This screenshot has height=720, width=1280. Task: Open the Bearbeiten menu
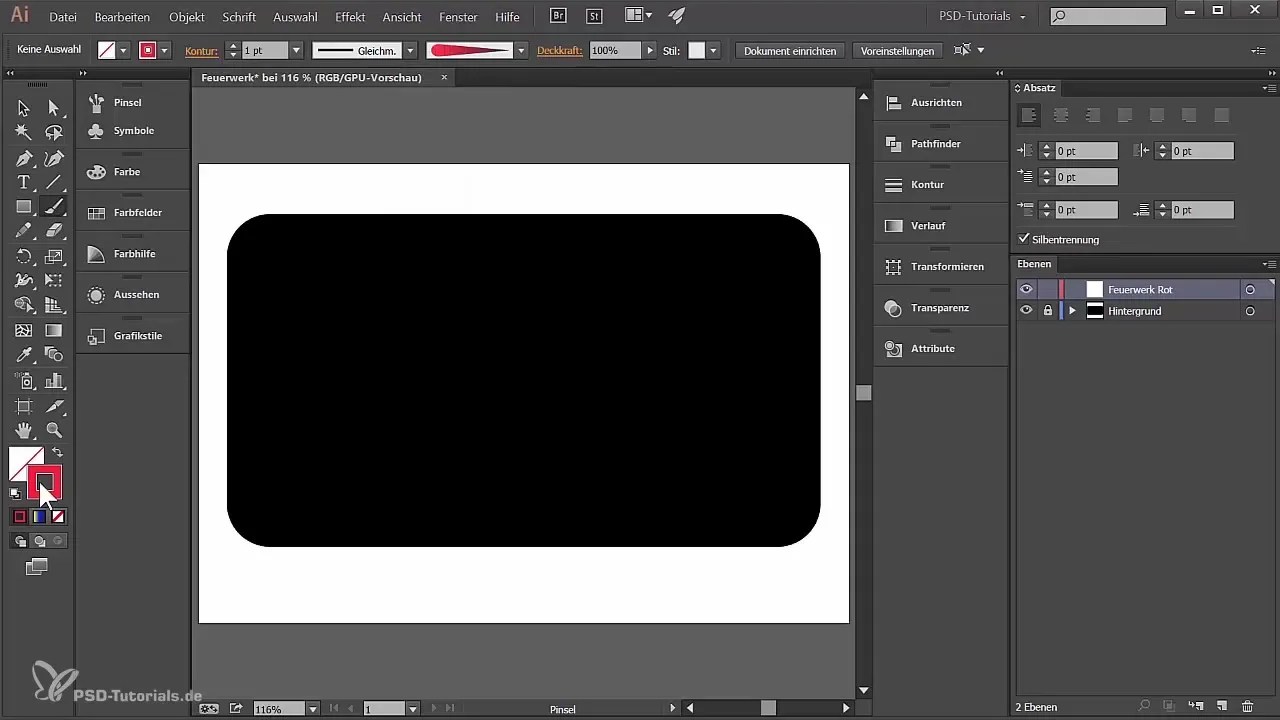122,17
